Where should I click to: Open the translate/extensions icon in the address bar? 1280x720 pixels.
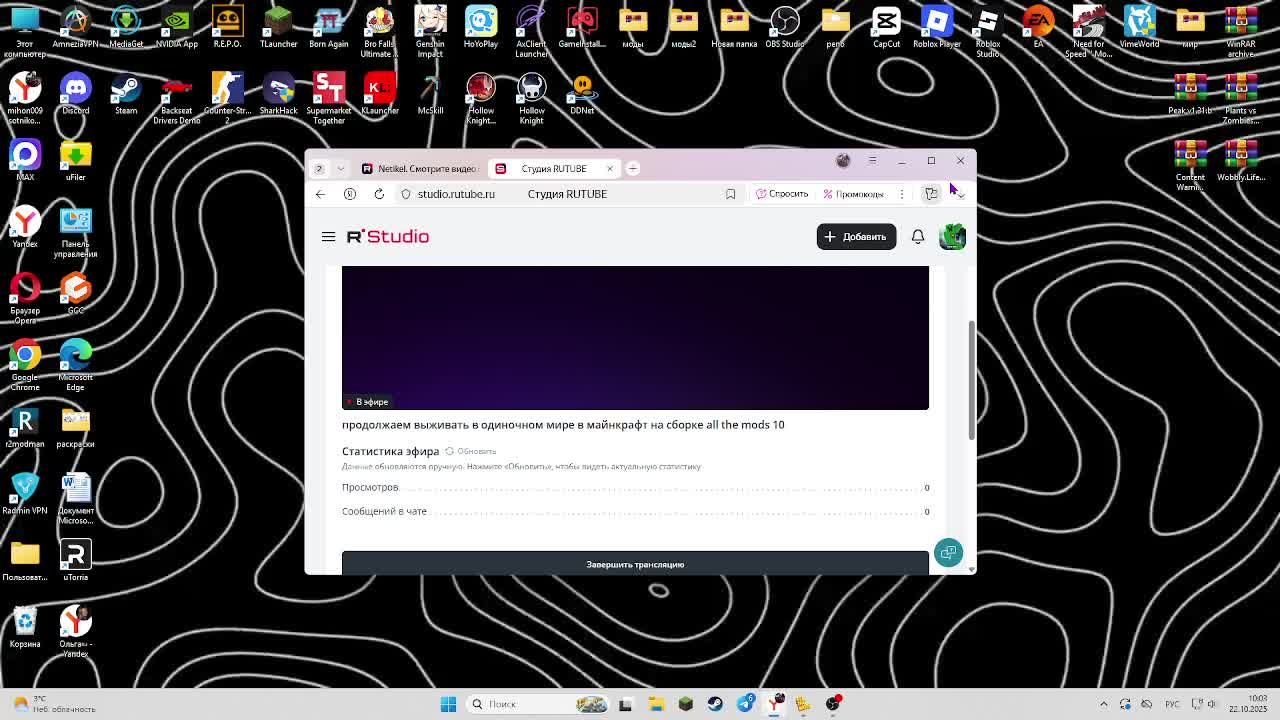click(x=931, y=194)
